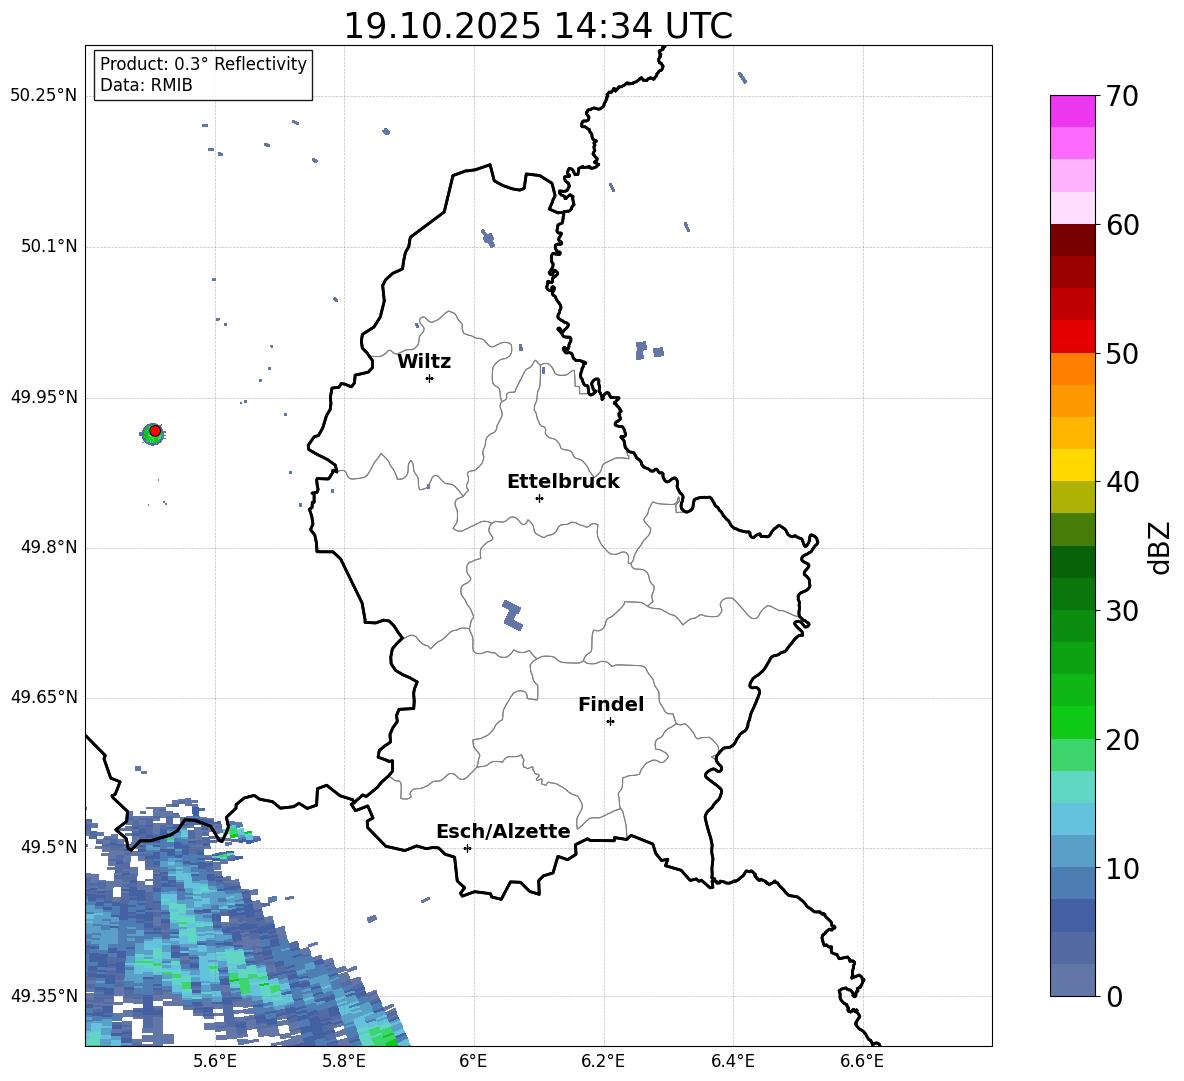Click the 5.6°E longitude label
Viewport: 1184px width, 1081px height.
click(214, 1061)
